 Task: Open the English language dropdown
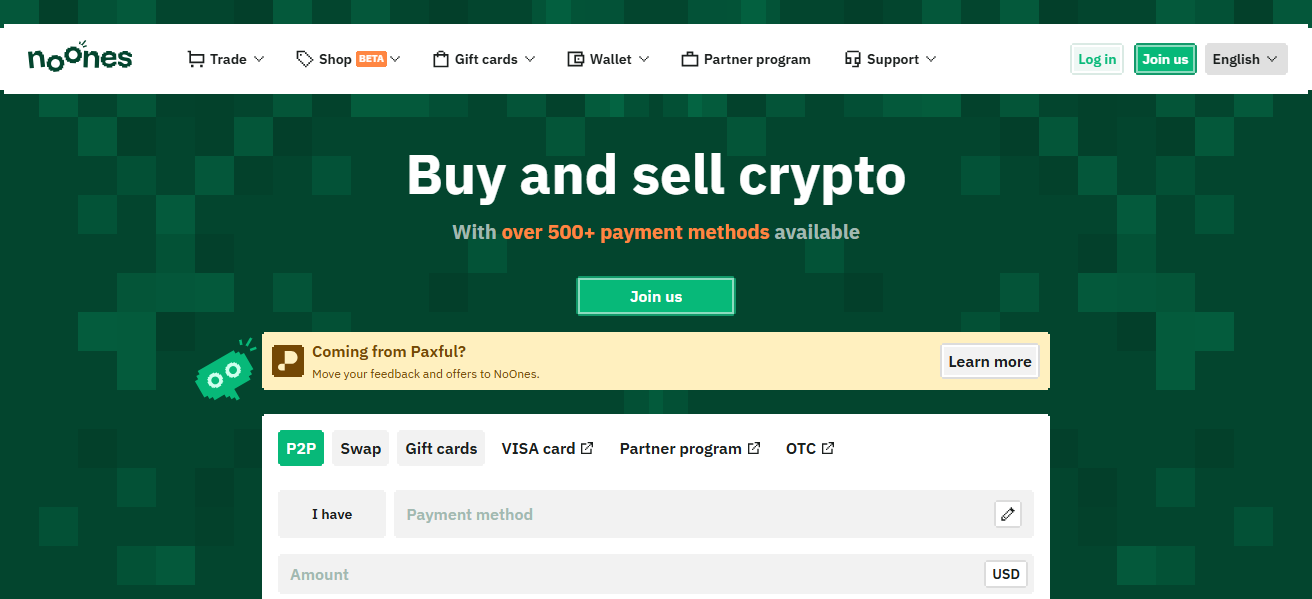pyautogui.click(x=1245, y=59)
